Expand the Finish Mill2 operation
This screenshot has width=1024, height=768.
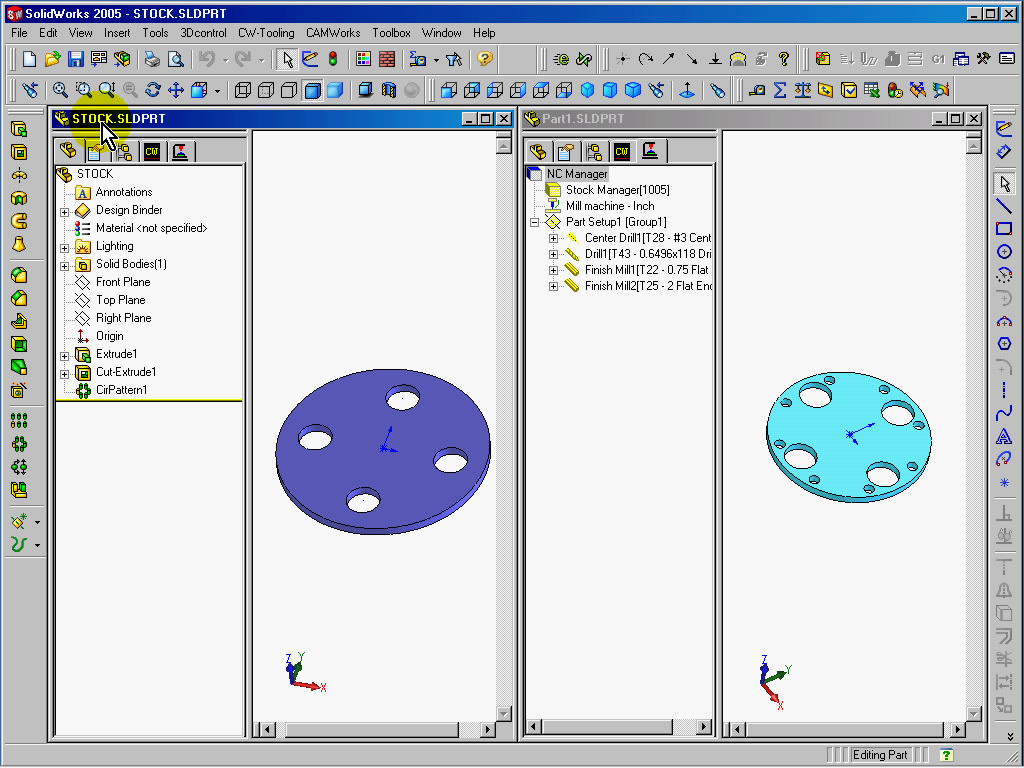(553, 286)
